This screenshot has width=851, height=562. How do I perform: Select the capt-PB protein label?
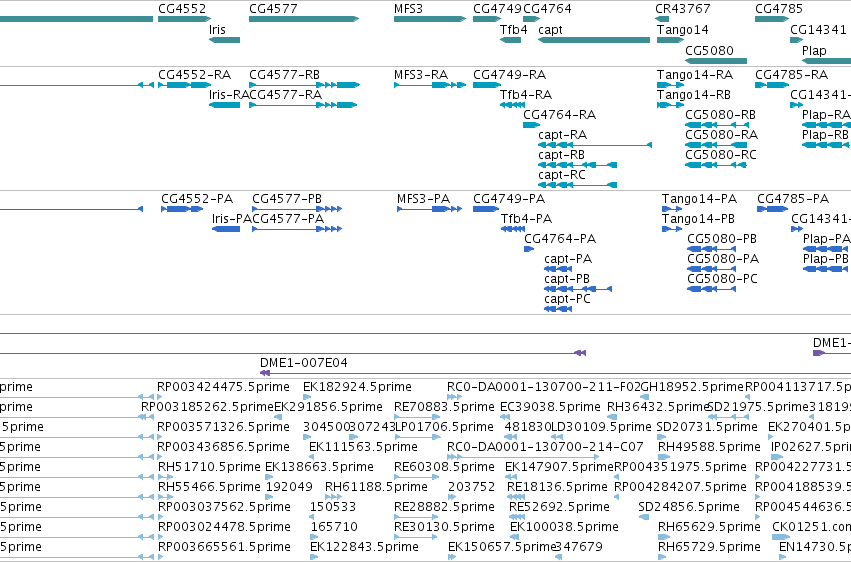[x=567, y=279]
